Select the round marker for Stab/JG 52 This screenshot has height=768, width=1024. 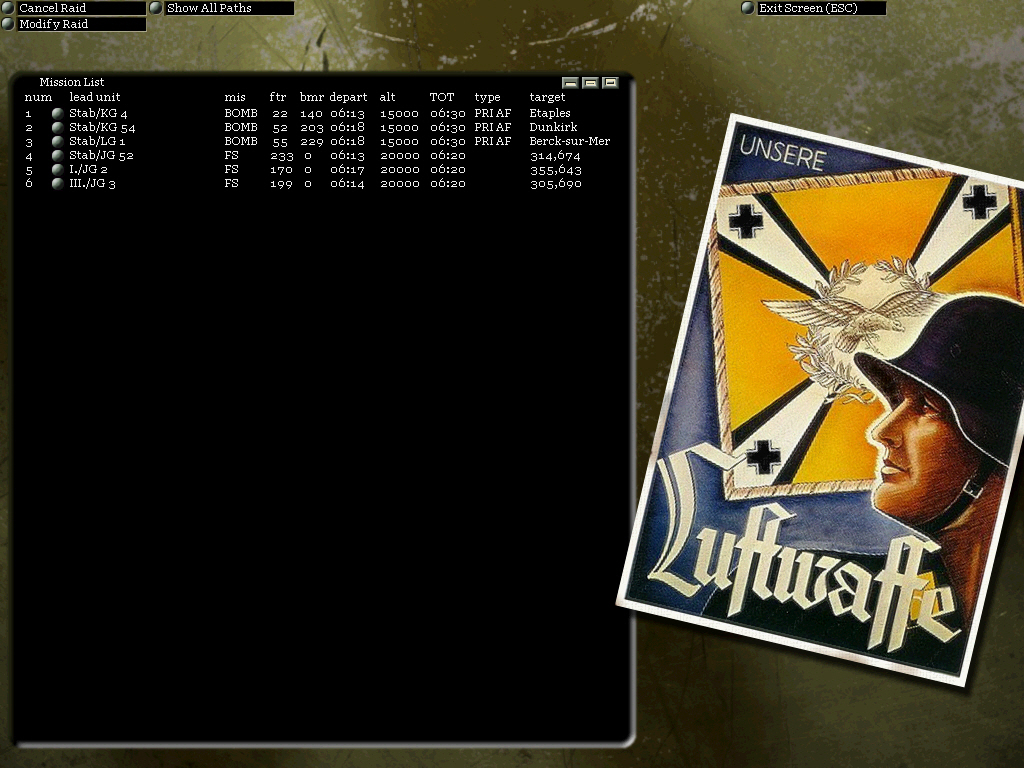click(57, 155)
